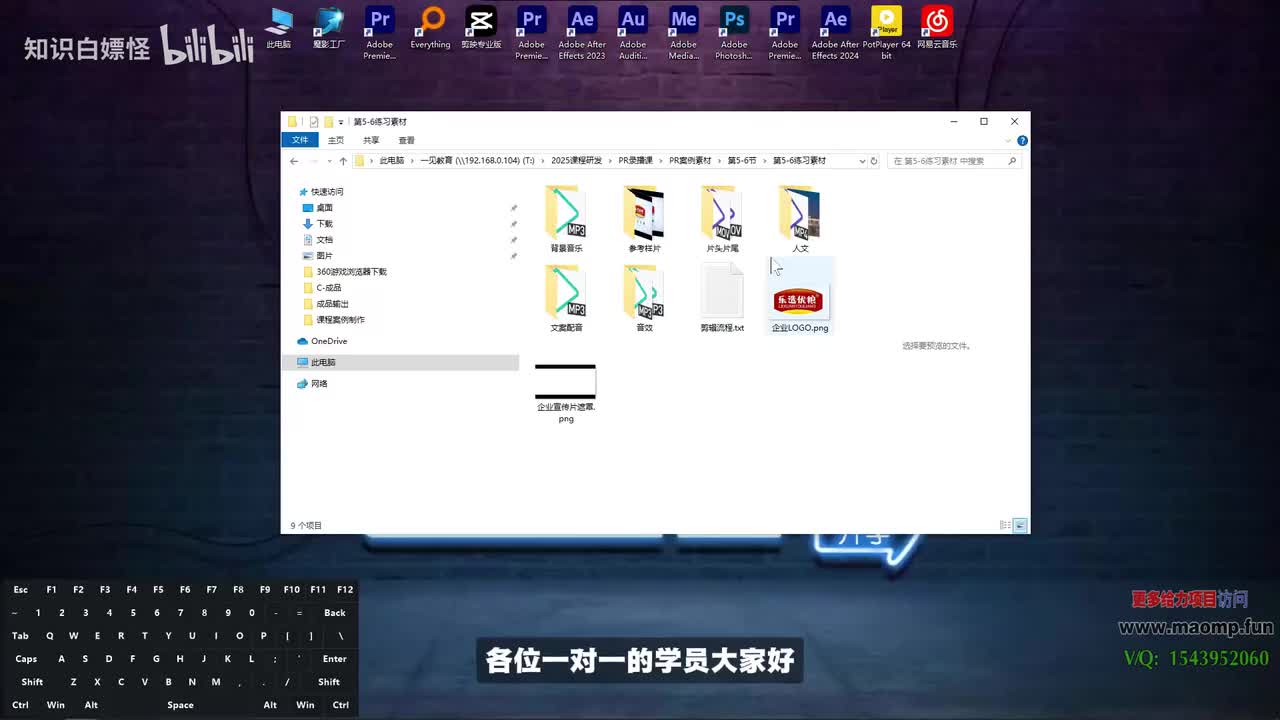This screenshot has height=720, width=1280.
Task: Select 企业LOGO.png image thumbnail
Action: [800, 298]
